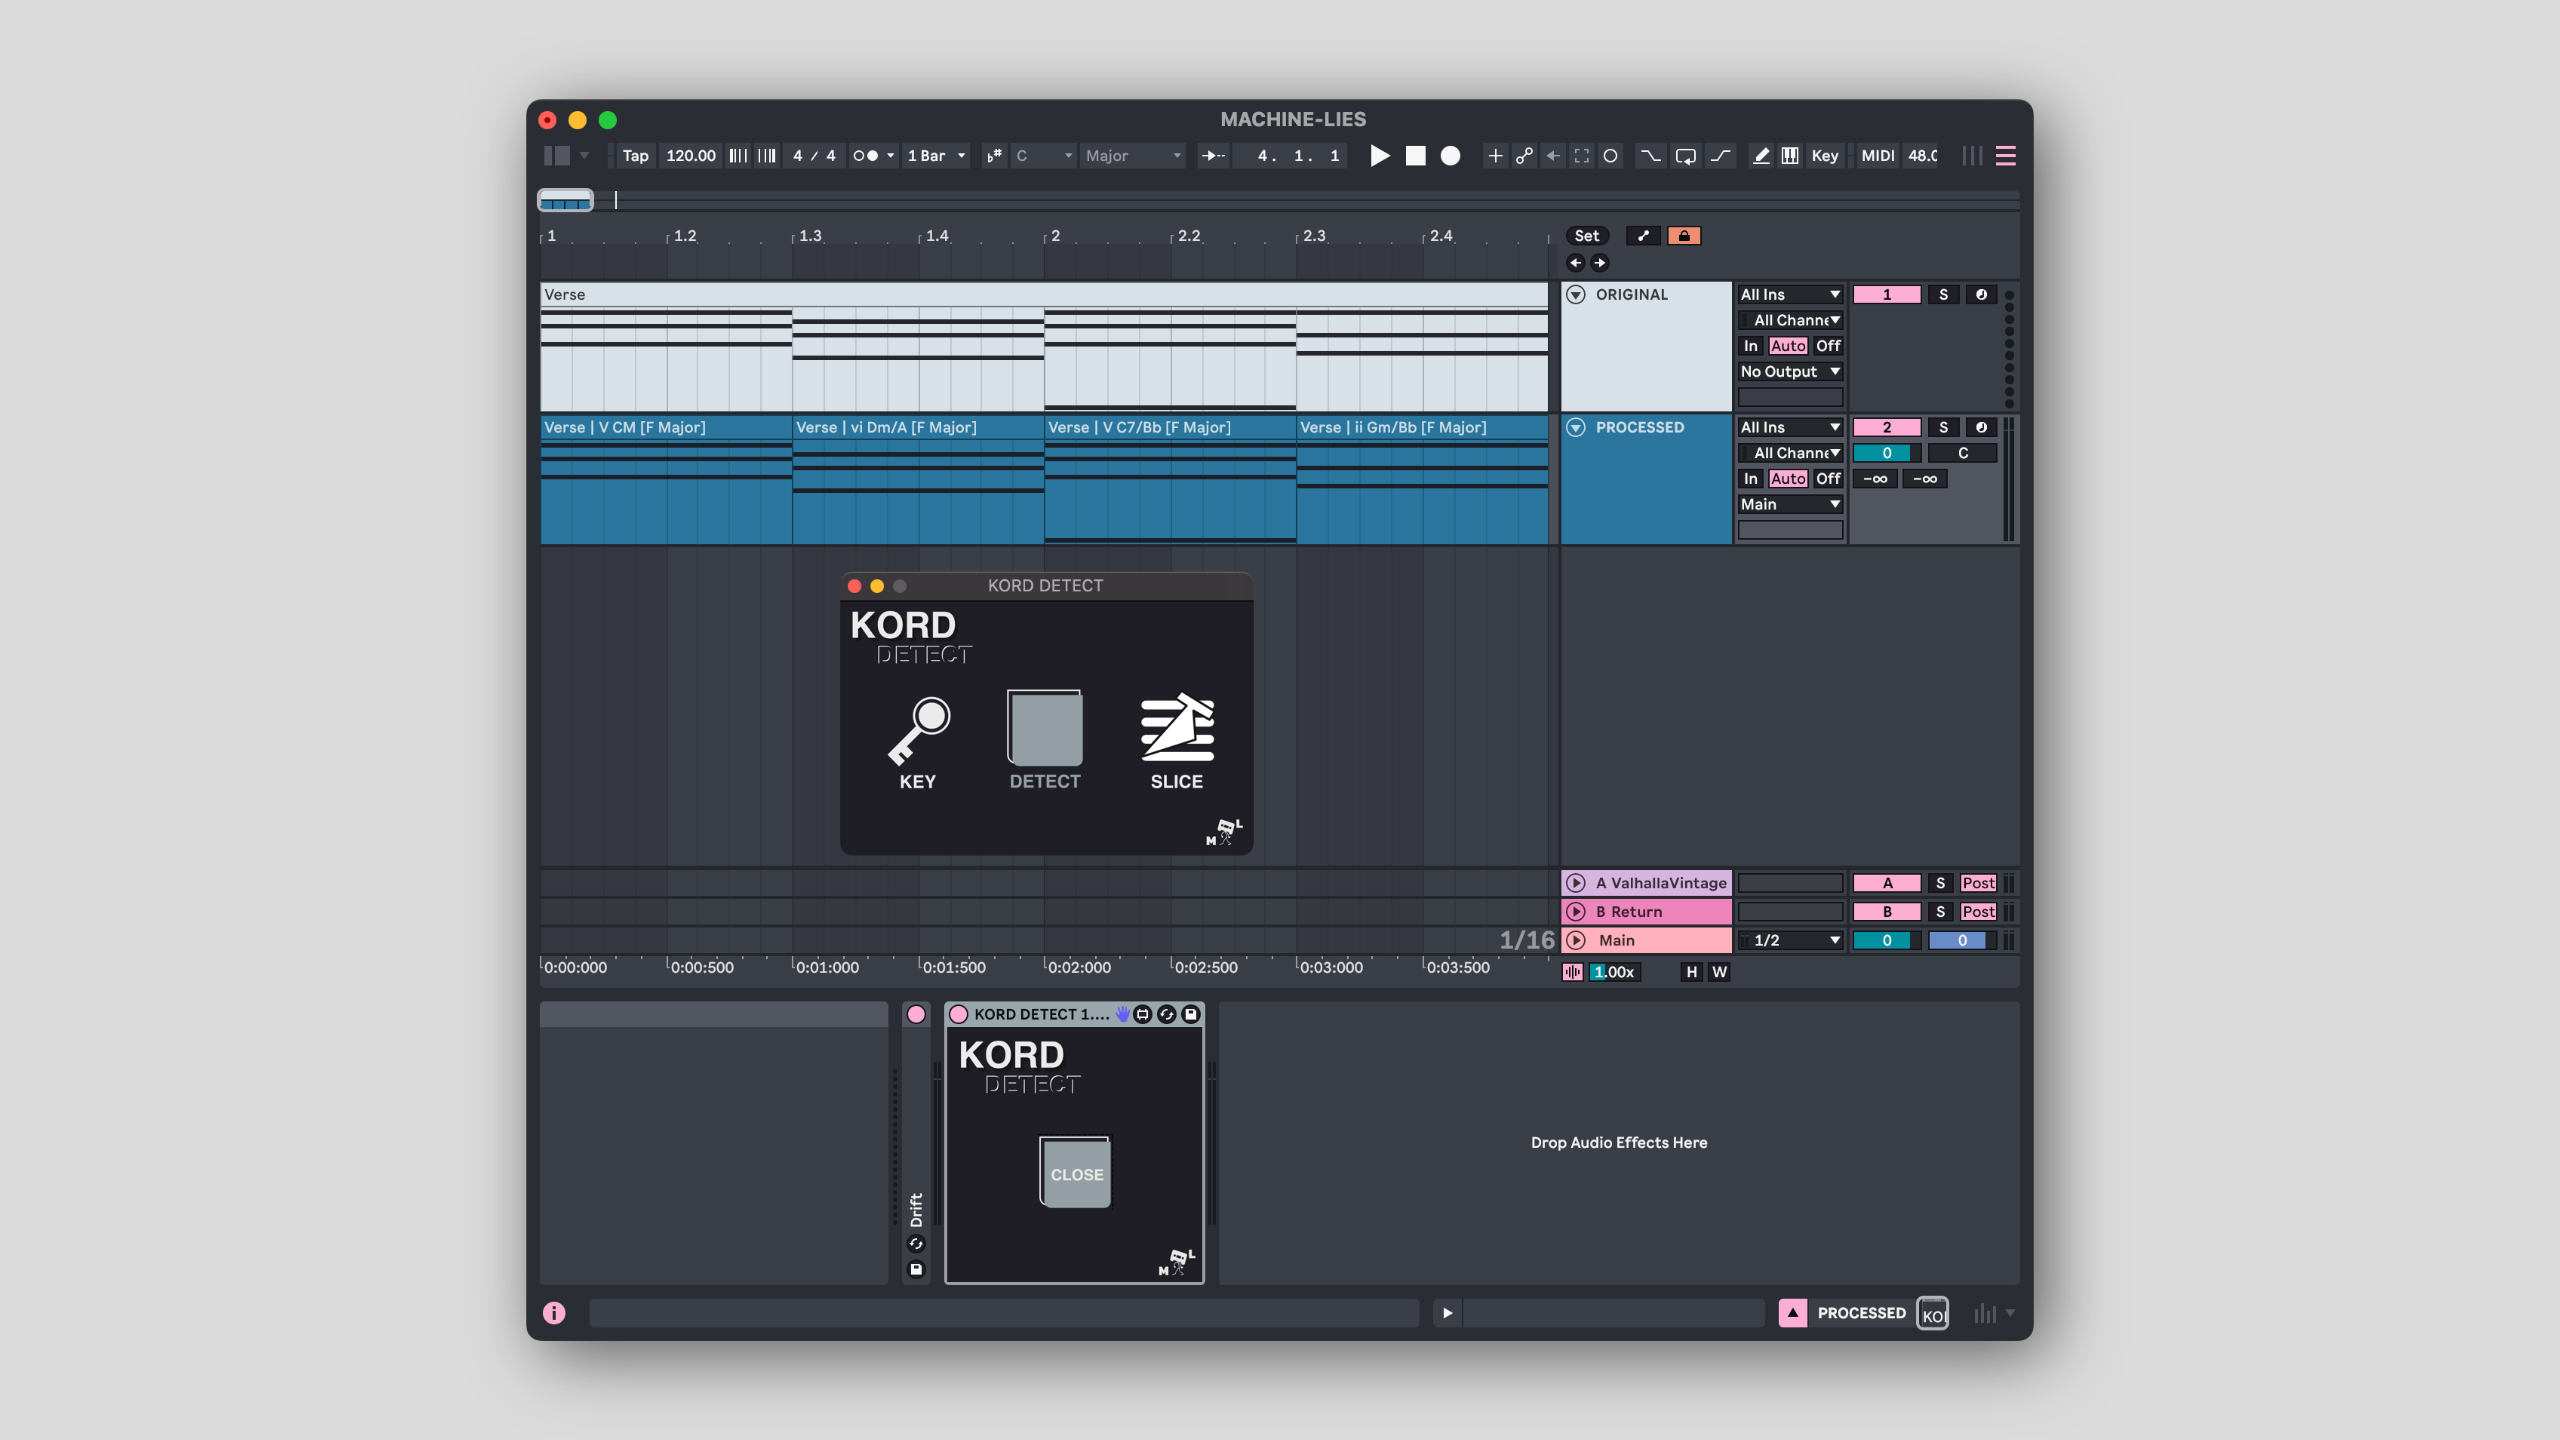Screen dimensions: 2560x1440
Task: Click the Arrangement Record circle button
Action: 1450,156
